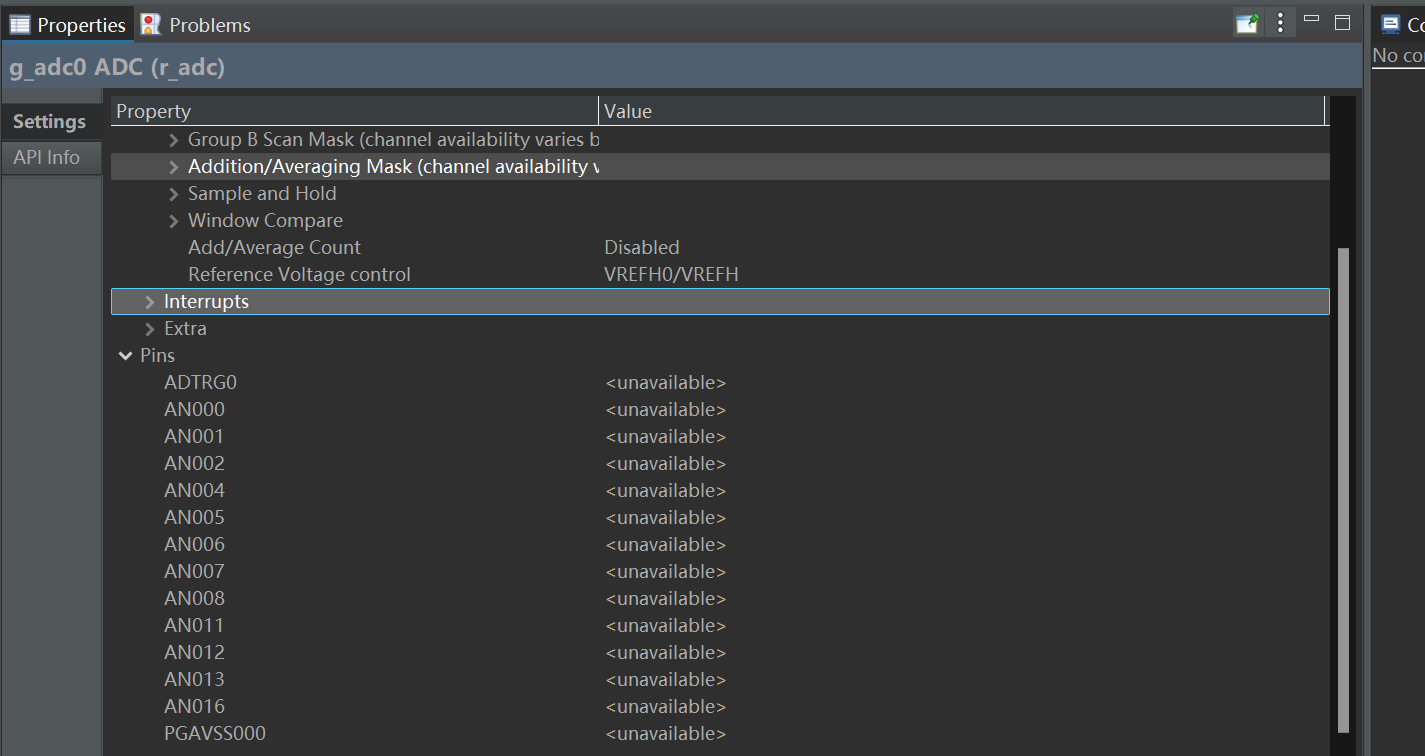1425x756 pixels.
Task: Select the AN001 pin row
Action: [720, 437]
